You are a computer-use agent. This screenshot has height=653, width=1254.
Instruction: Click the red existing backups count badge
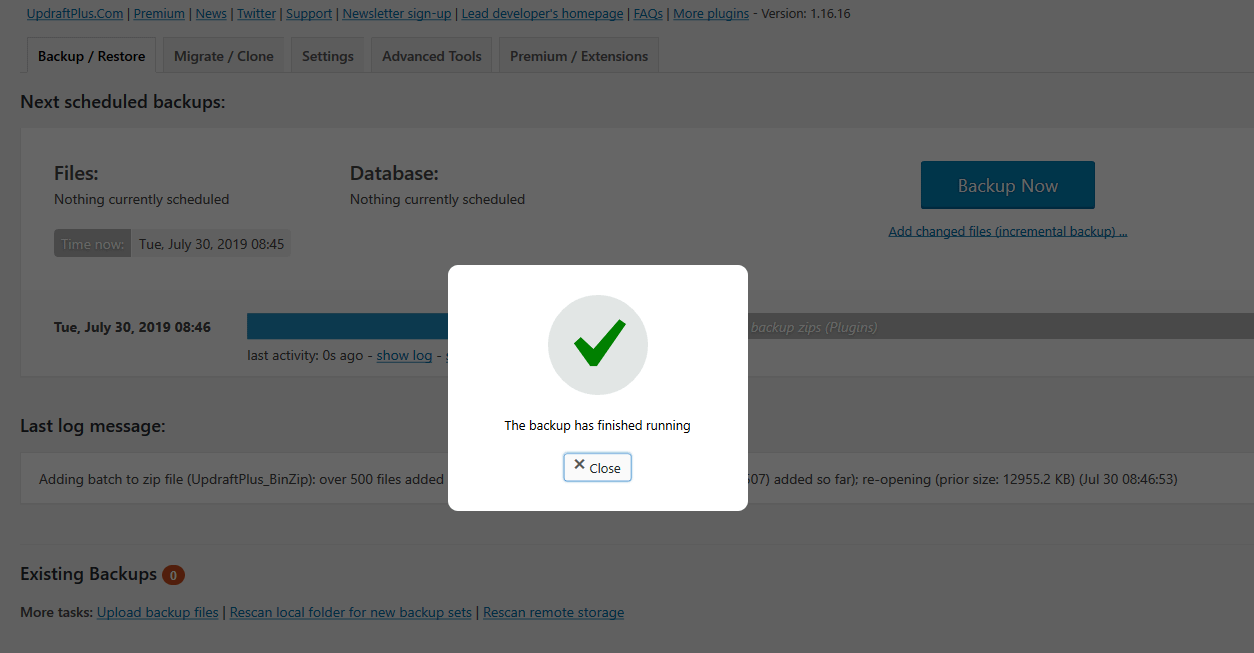pos(173,575)
